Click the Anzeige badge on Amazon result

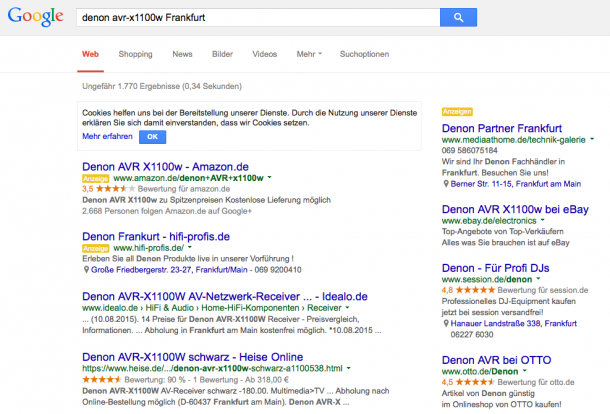[x=96, y=179]
